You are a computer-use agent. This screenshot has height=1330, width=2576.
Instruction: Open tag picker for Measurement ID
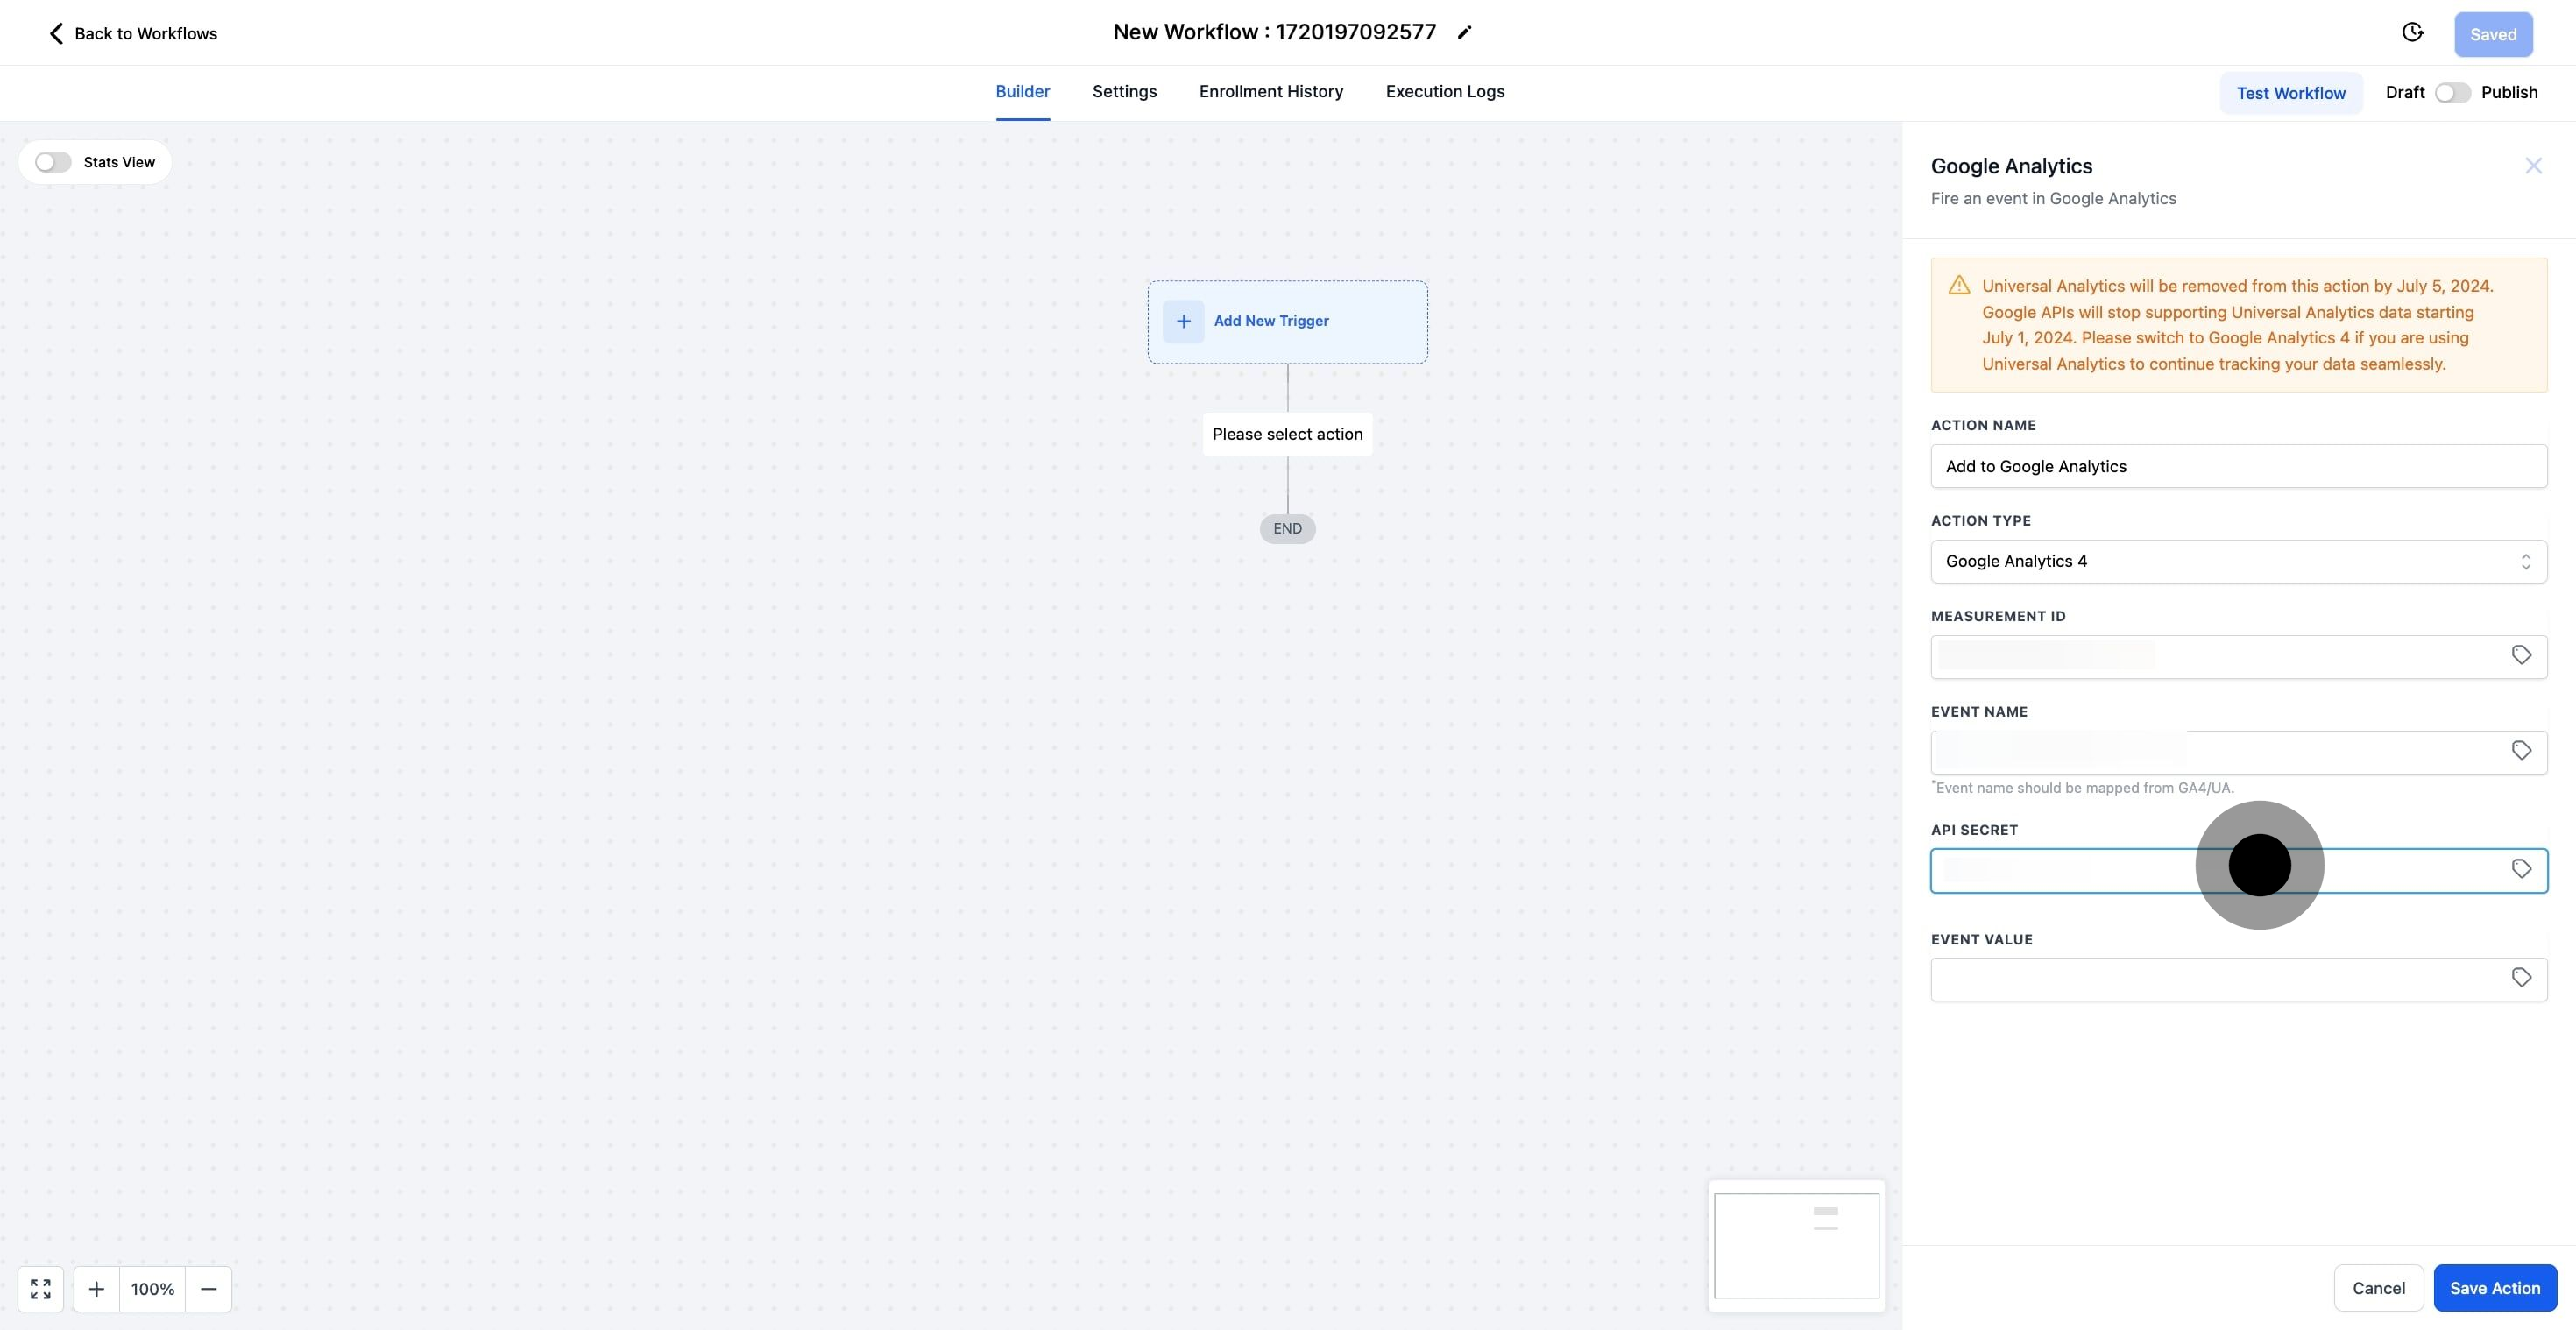coord(2521,655)
